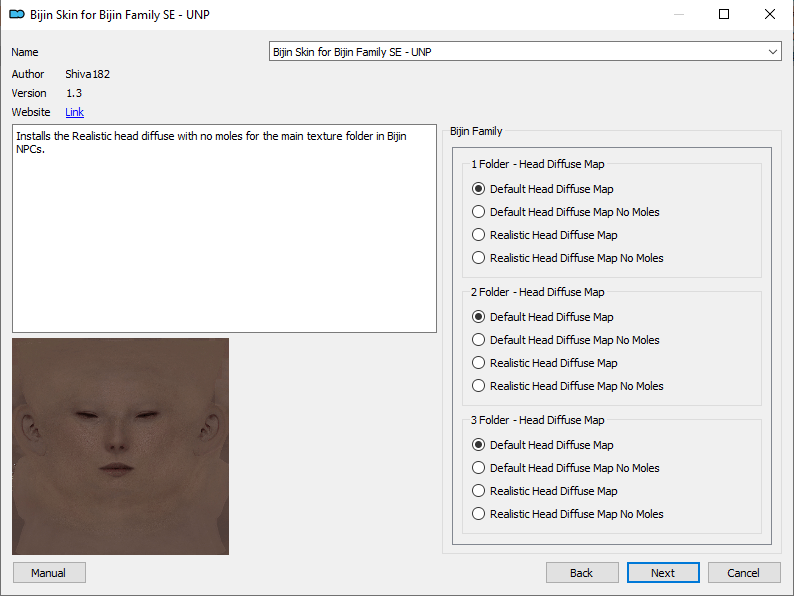Select Default Head Diffuse Map in 2 Folder

(x=542, y=317)
